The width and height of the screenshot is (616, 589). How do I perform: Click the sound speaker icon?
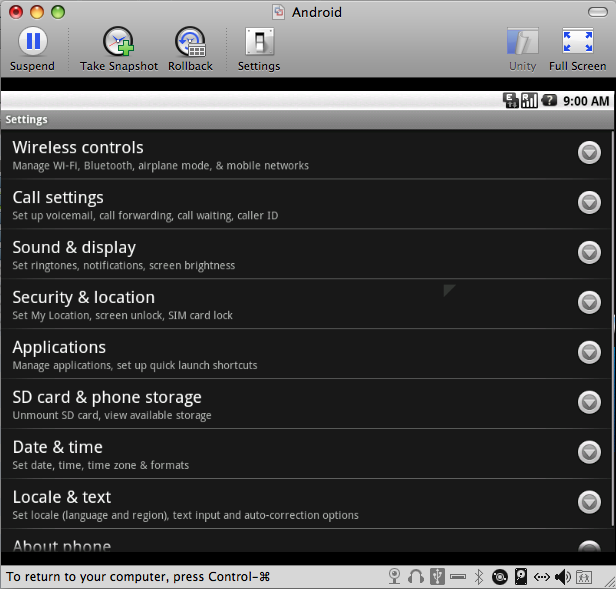click(x=562, y=577)
